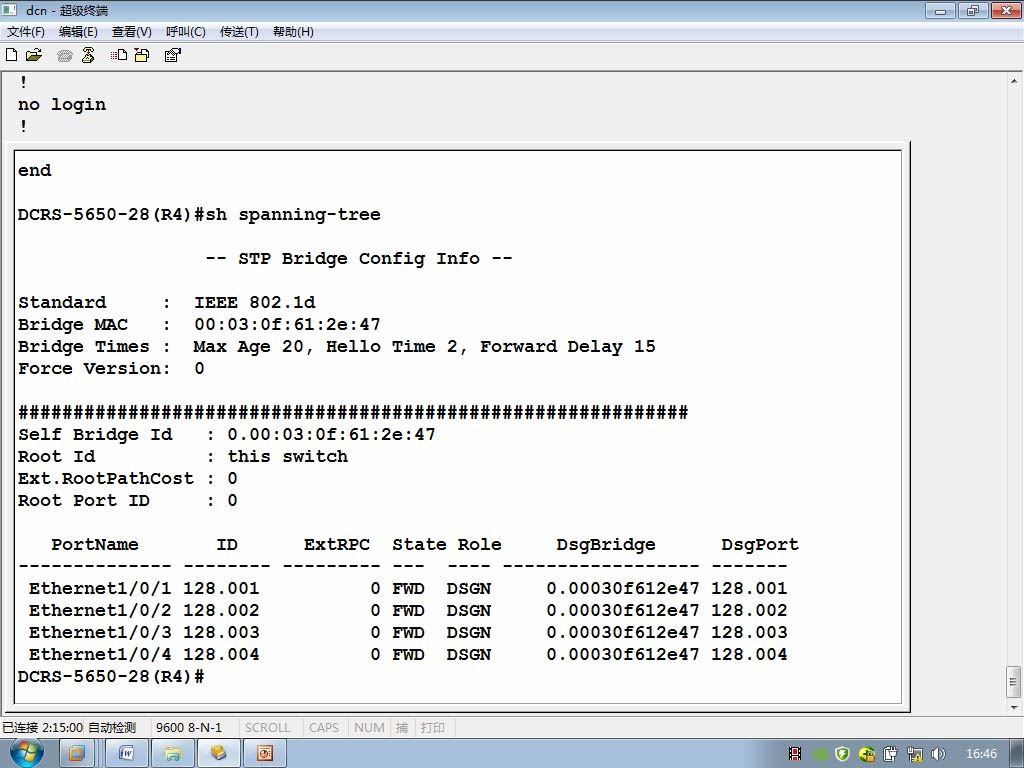The image size is (1024, 768).
Task: Click the 'Ethernet1/0/2' port name
Action: point(100,611)
